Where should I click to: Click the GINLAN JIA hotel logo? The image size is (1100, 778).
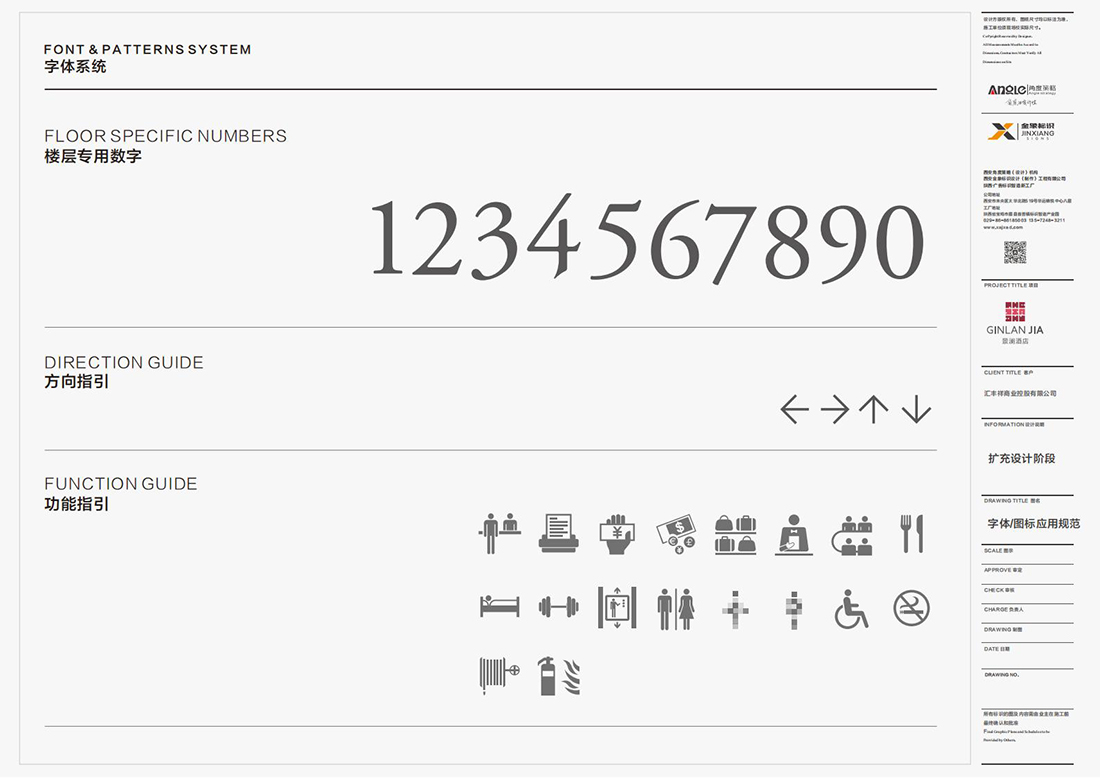(1013, 322)
